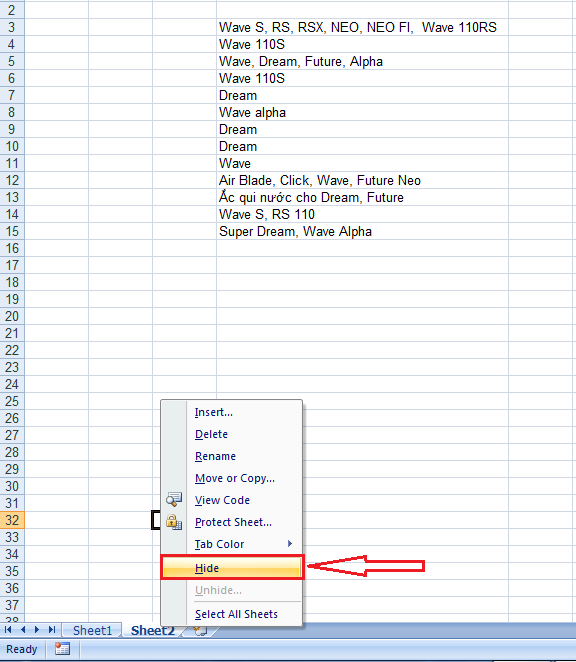Select the 'Dream' cell in row 10
The width and height of the screenshot is (576, 662).
(362, 146)
